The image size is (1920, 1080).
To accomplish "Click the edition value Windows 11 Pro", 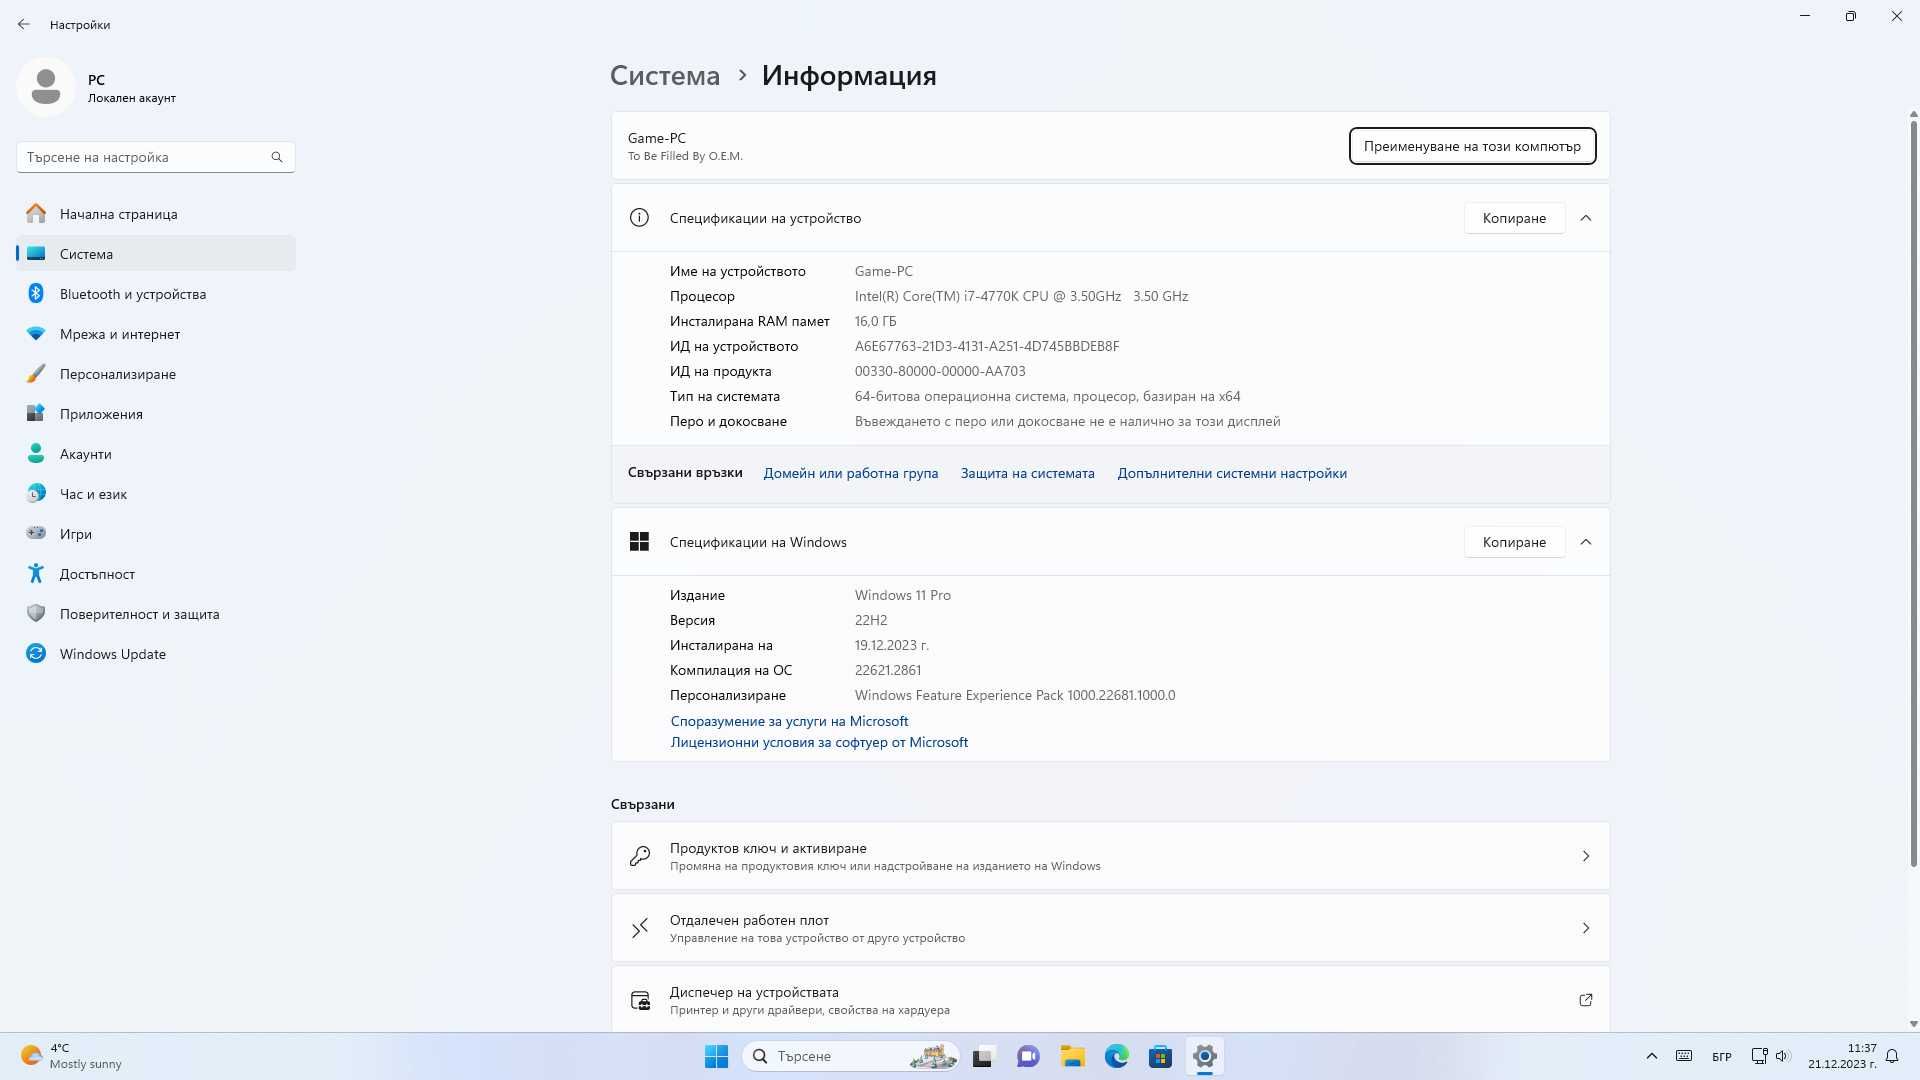I will [x=903, y=595].
